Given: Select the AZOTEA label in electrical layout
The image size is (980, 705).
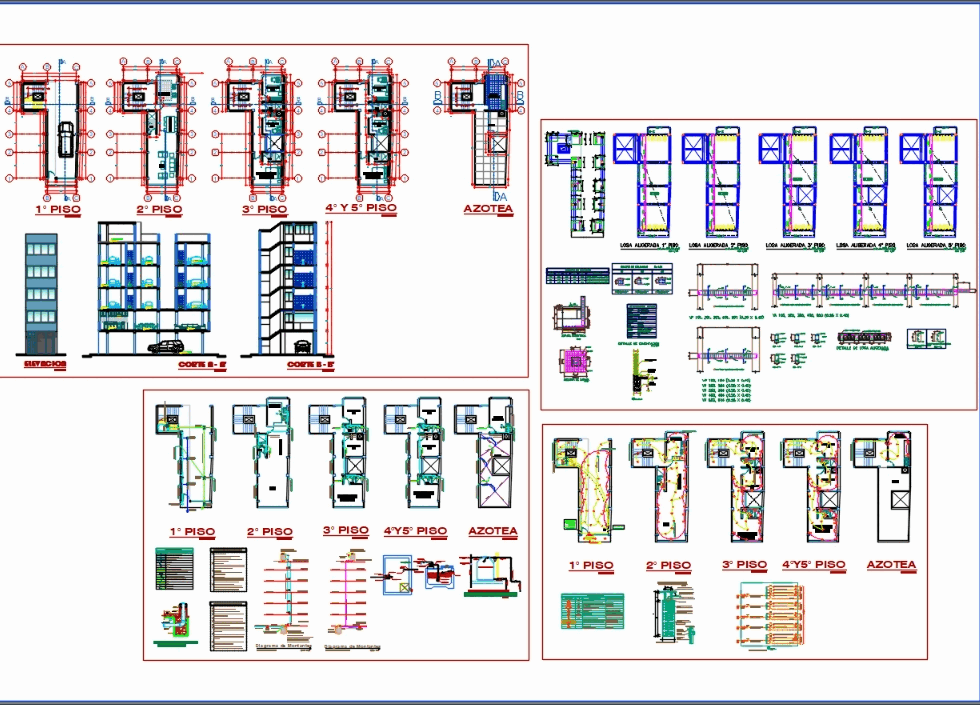Looking at the screenshot, I should [890, 565].
